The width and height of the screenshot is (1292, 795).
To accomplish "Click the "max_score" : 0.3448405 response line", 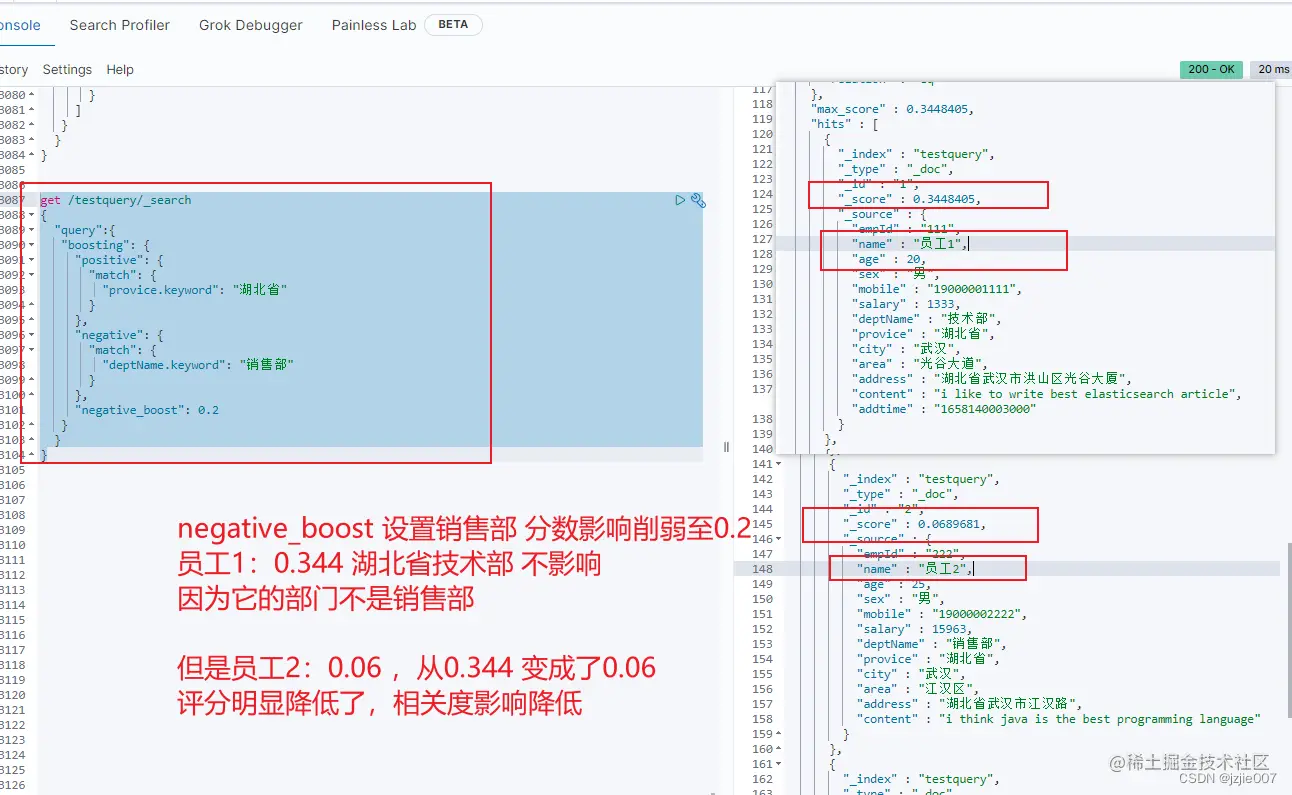I will pos(892,109).
